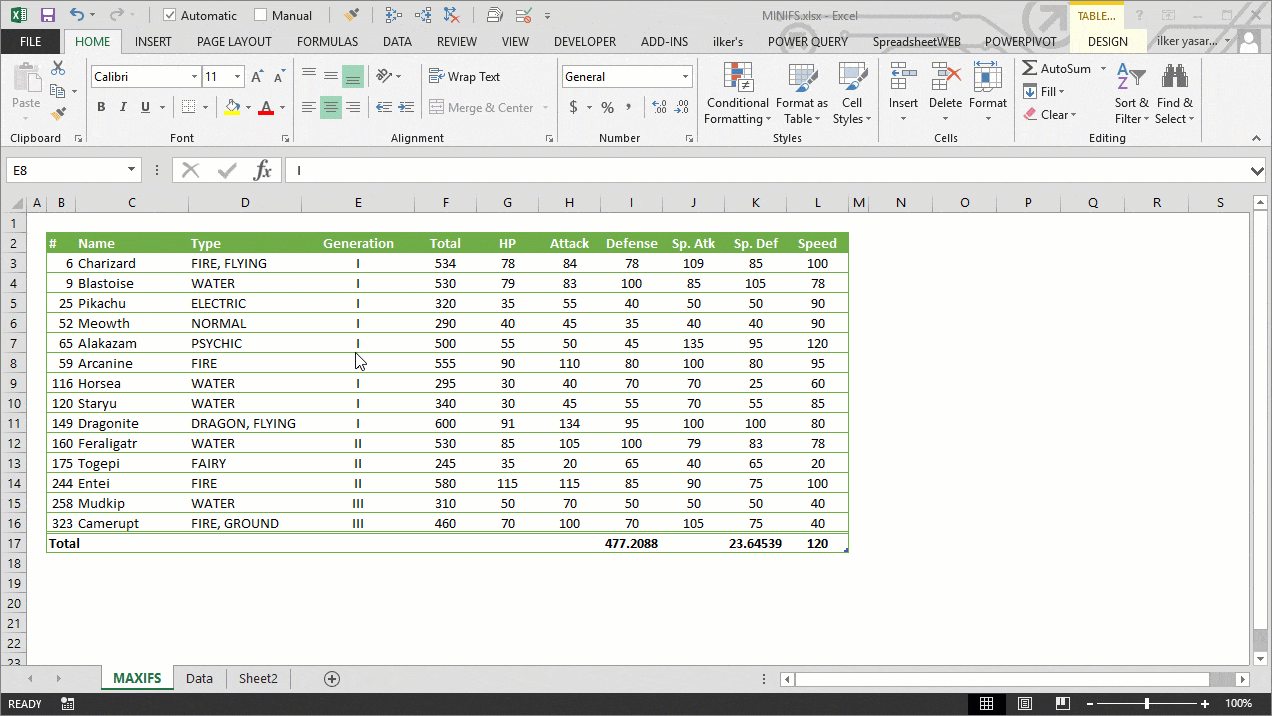Switch to the FORMULAS ribbon tab

[x=327, y=41]
